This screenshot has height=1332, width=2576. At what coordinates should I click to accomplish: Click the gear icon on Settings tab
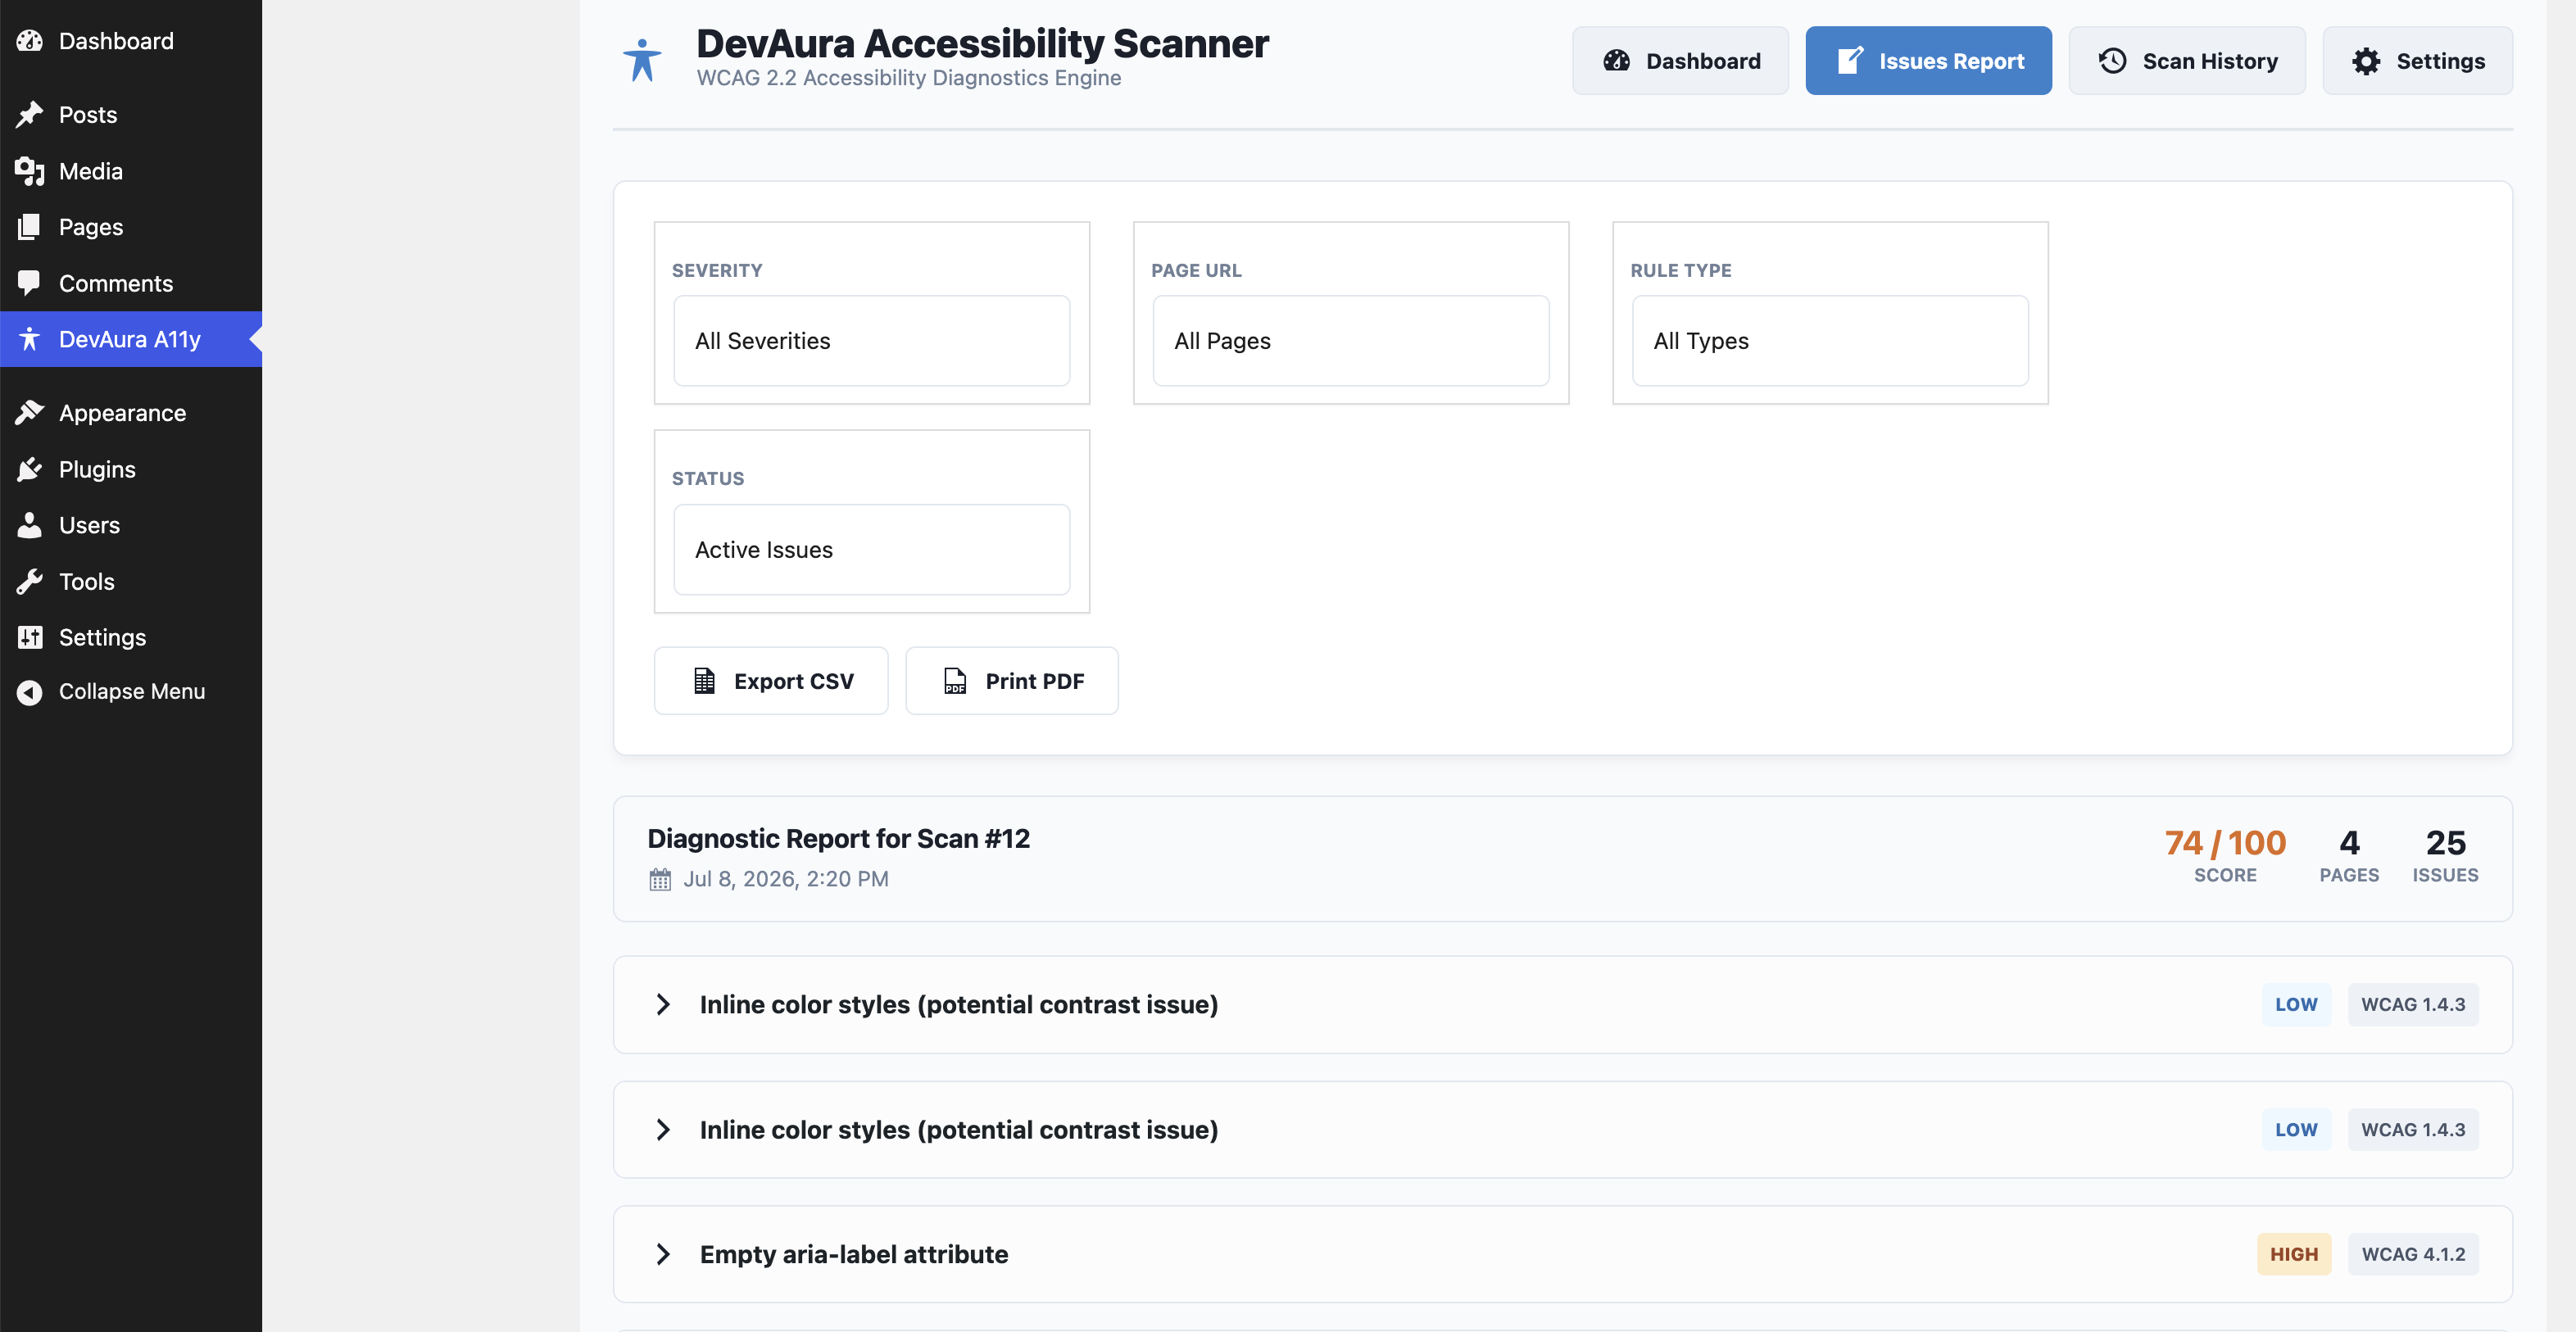(x=2366, y=61)
